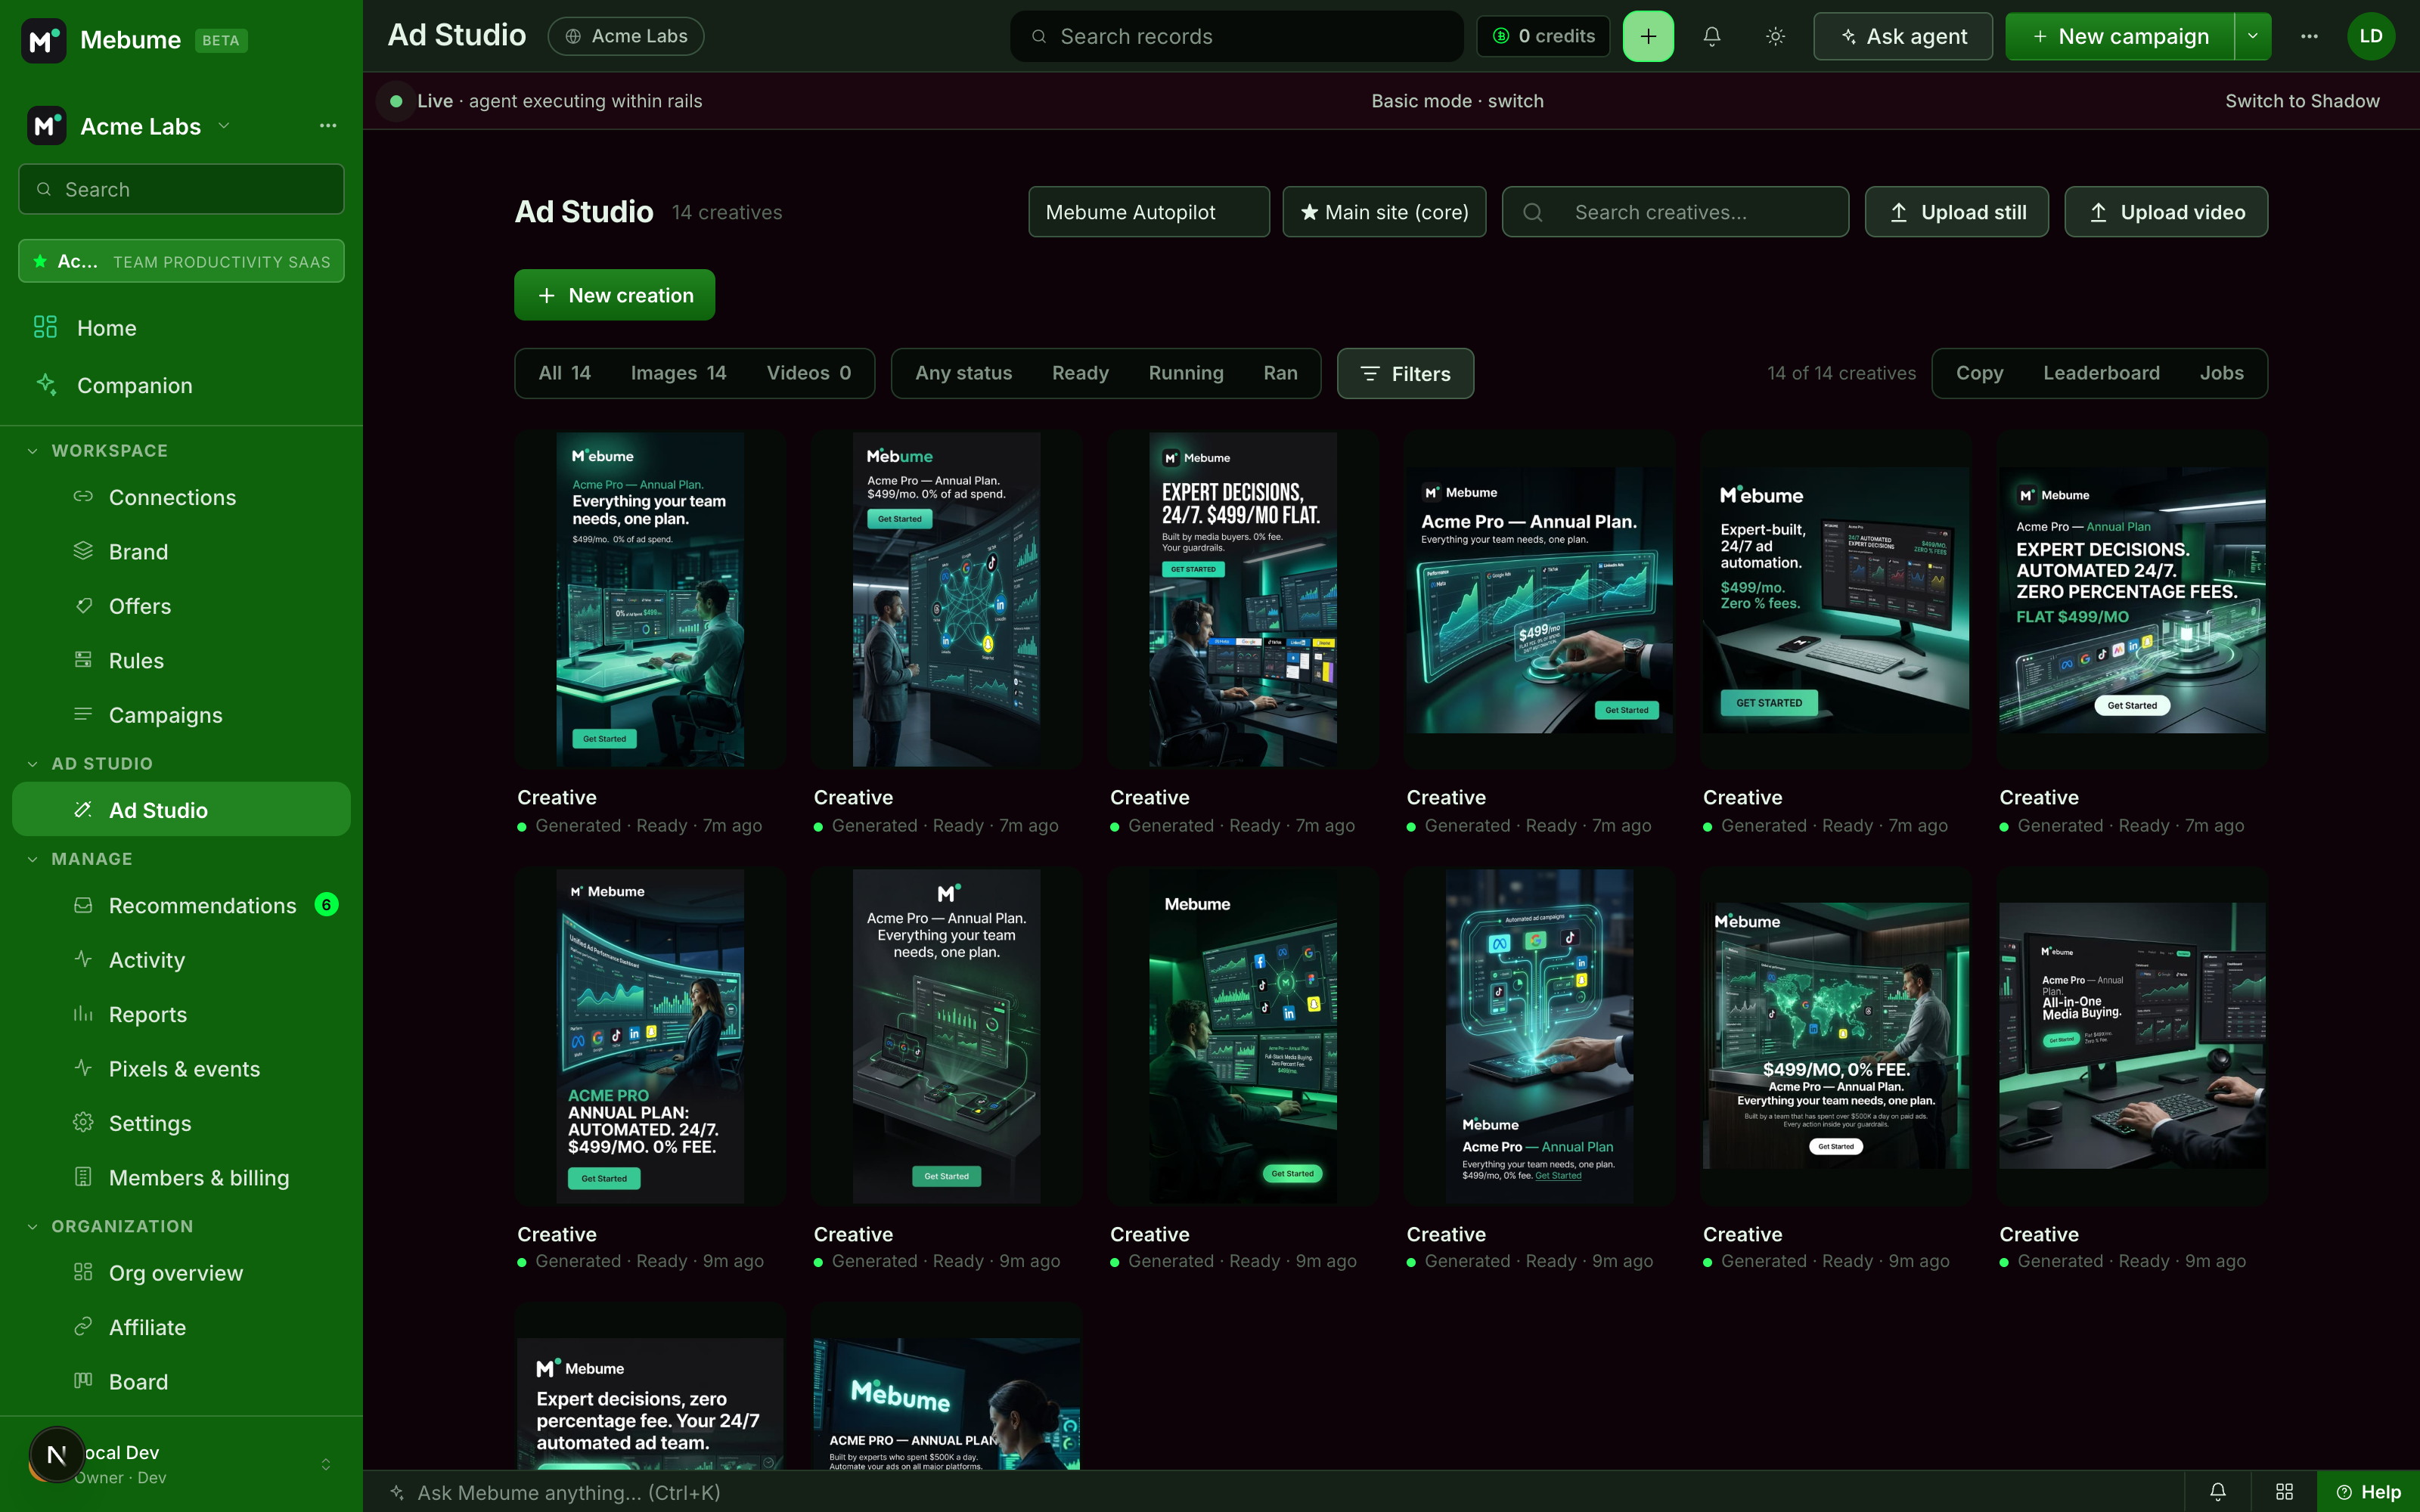
Task: Click the Pixels & events icon
Action: [83, 1068]
